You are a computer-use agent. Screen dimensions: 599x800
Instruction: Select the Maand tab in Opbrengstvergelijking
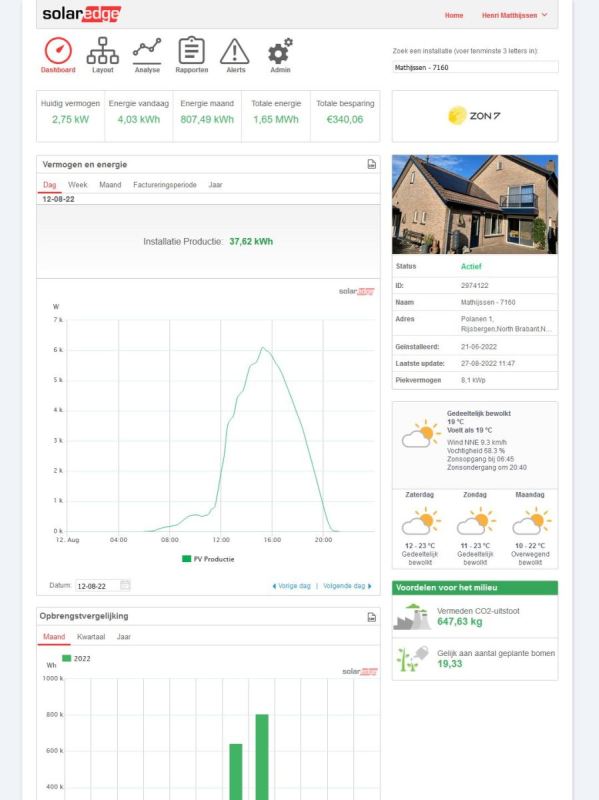[54, 637]
